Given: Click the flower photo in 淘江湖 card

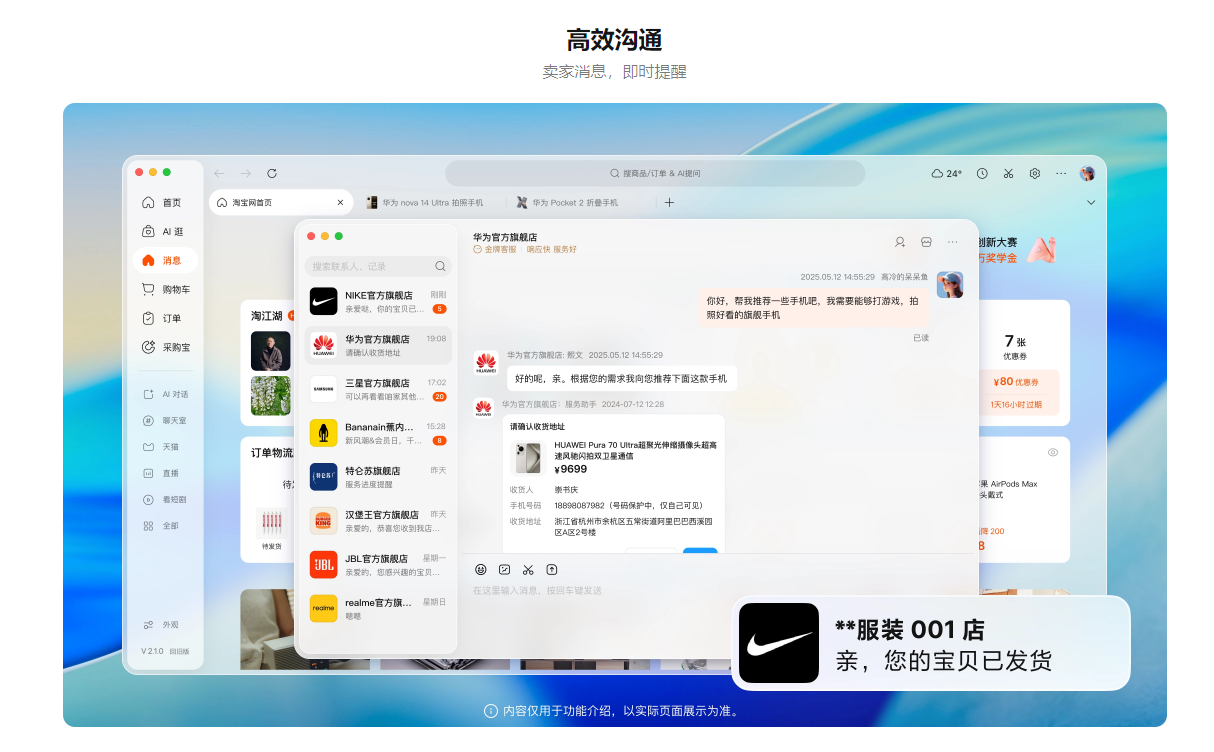Looking at the screenshot, I should [x=271, y=396].
